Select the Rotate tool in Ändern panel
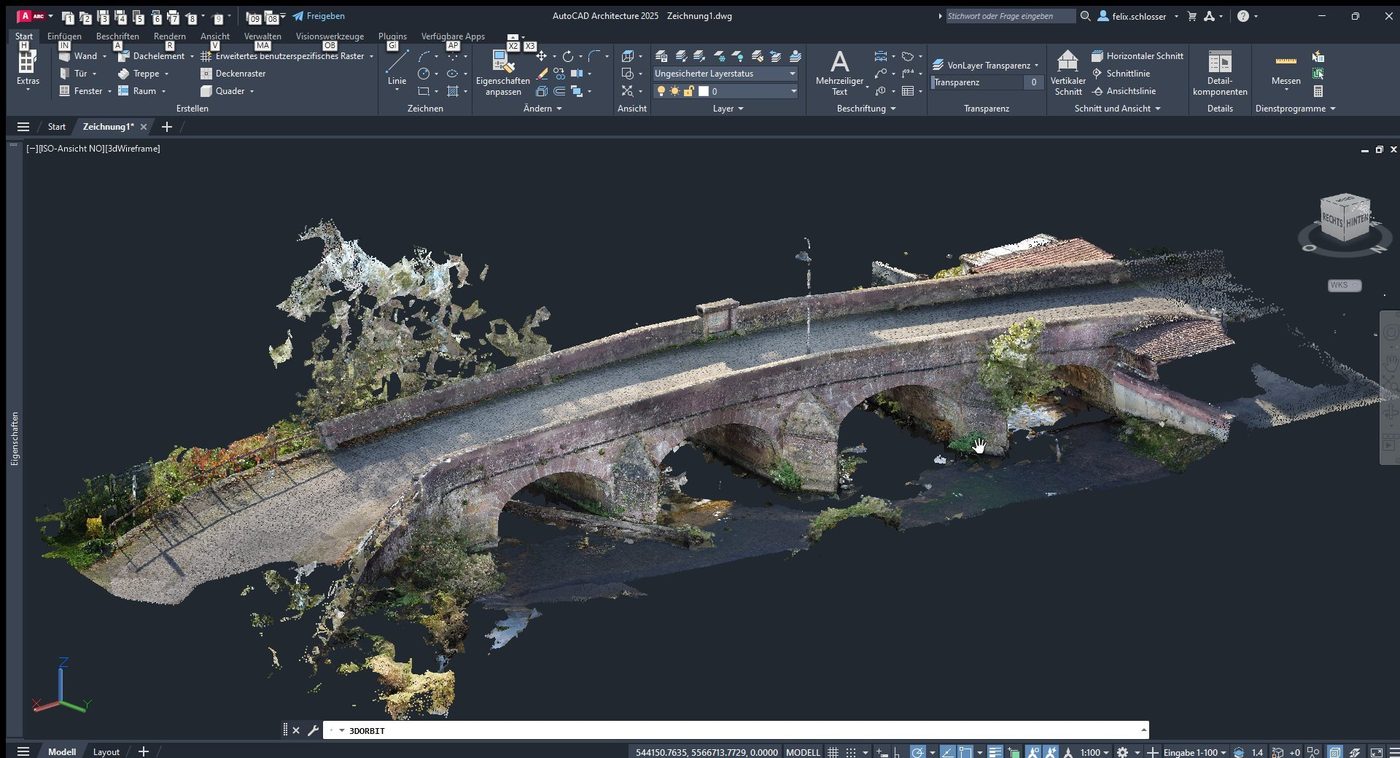 click(x=568, y=56)
